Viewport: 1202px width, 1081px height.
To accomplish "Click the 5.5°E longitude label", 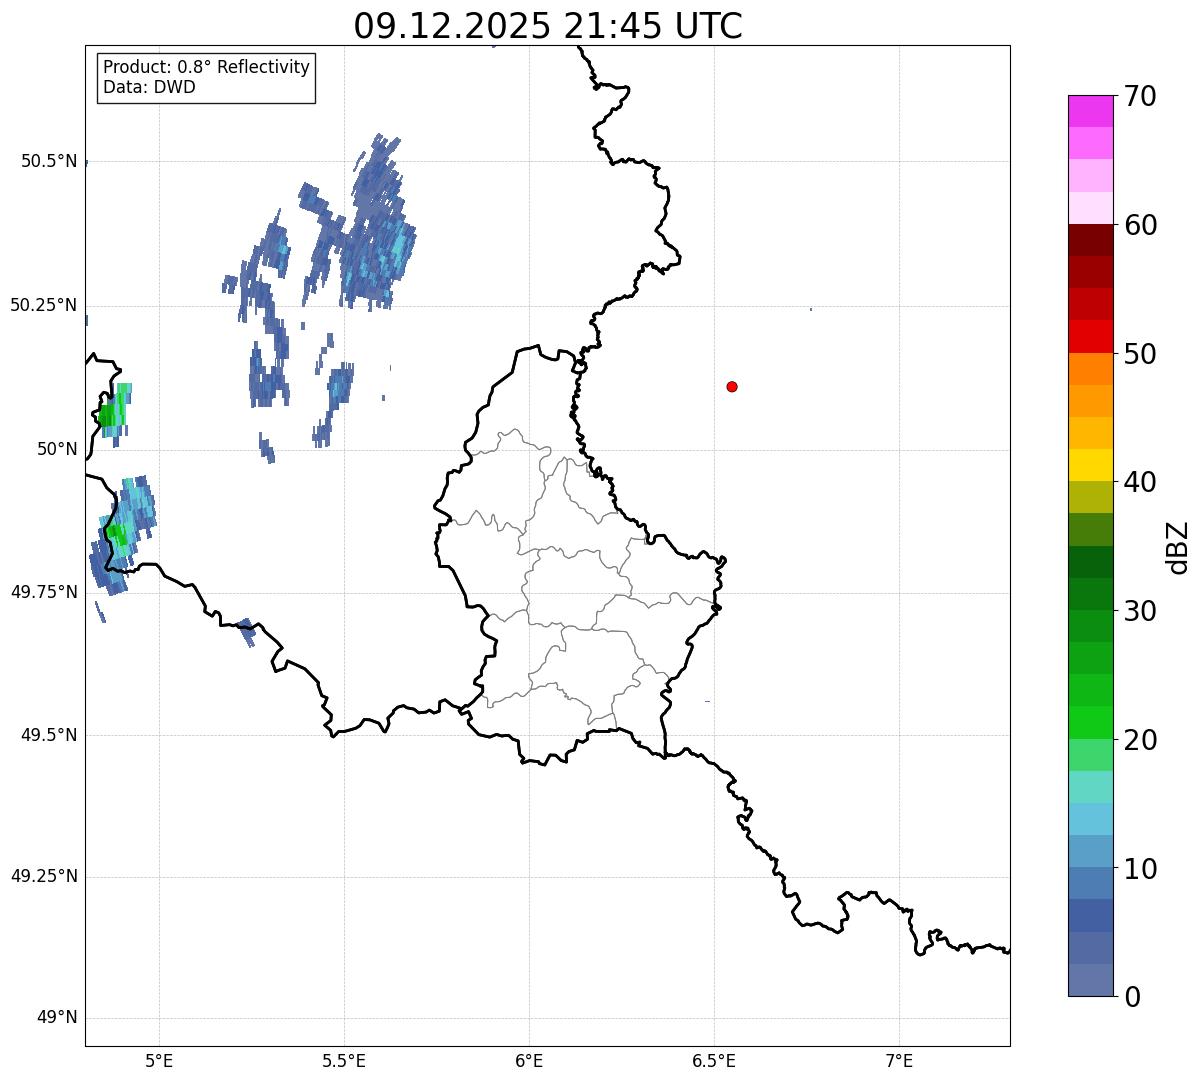I will (x=344, y=1060).
